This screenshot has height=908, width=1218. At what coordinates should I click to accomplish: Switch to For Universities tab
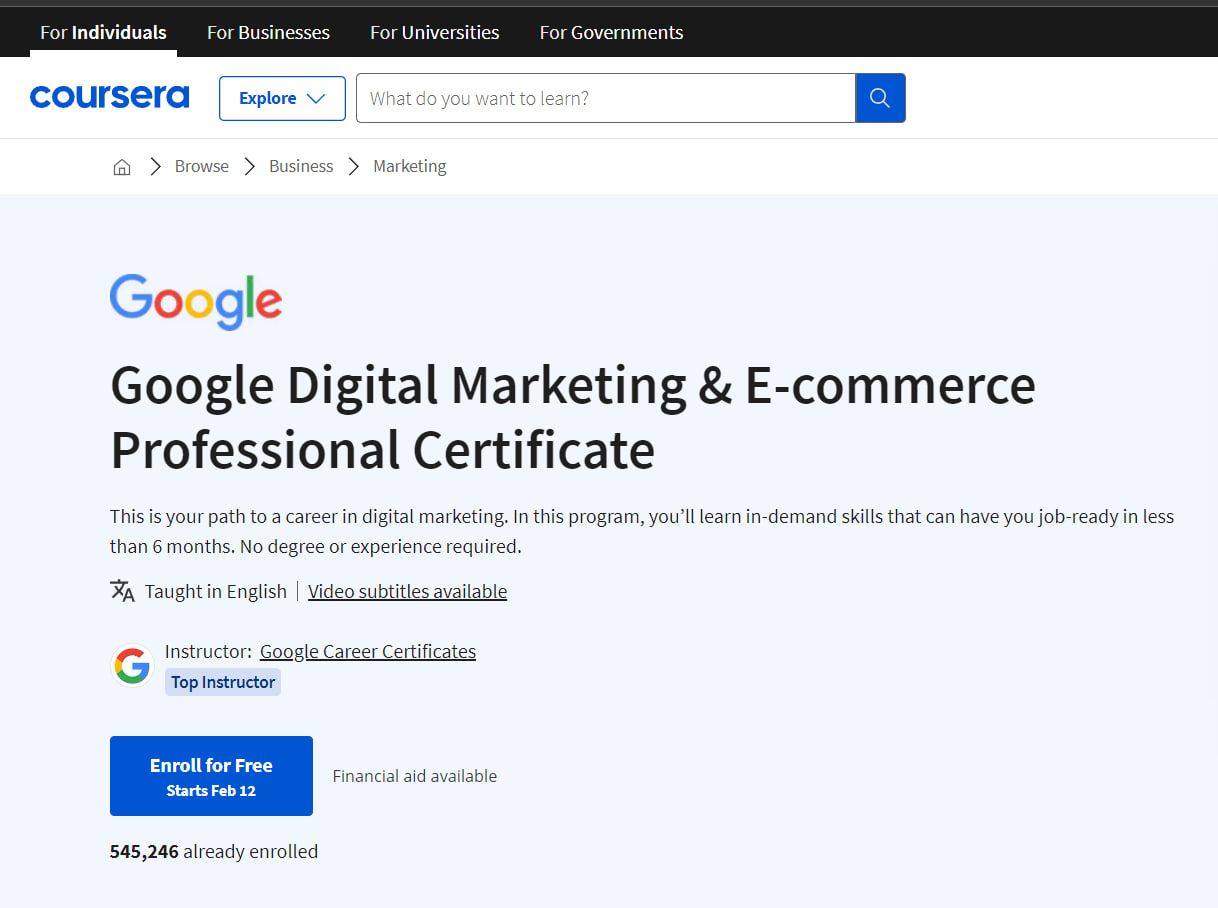click(434, 32)
